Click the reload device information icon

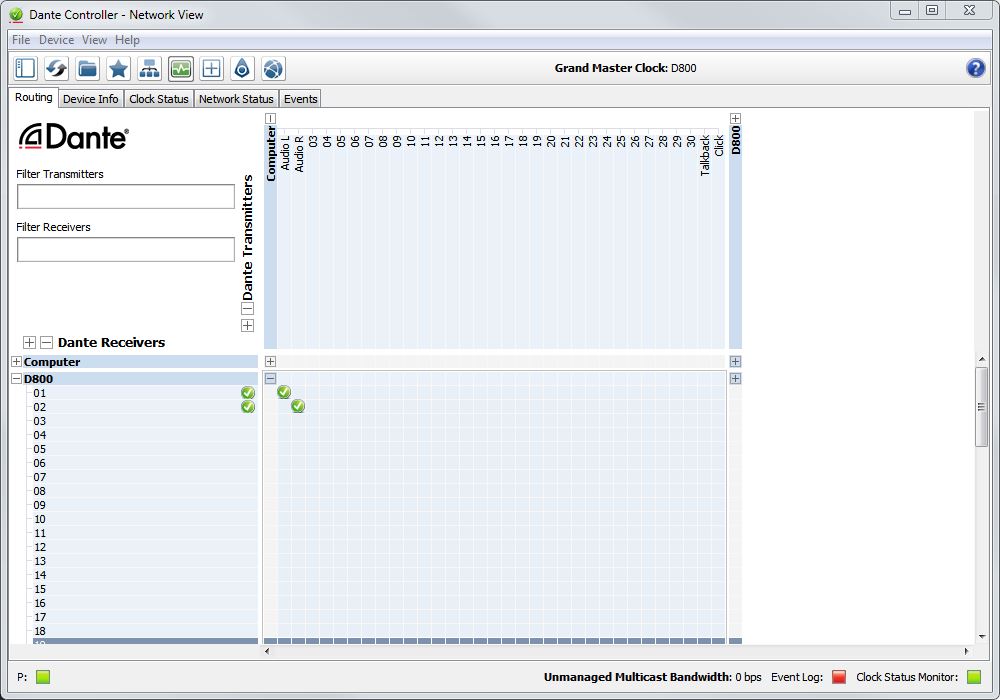[56, 68]
